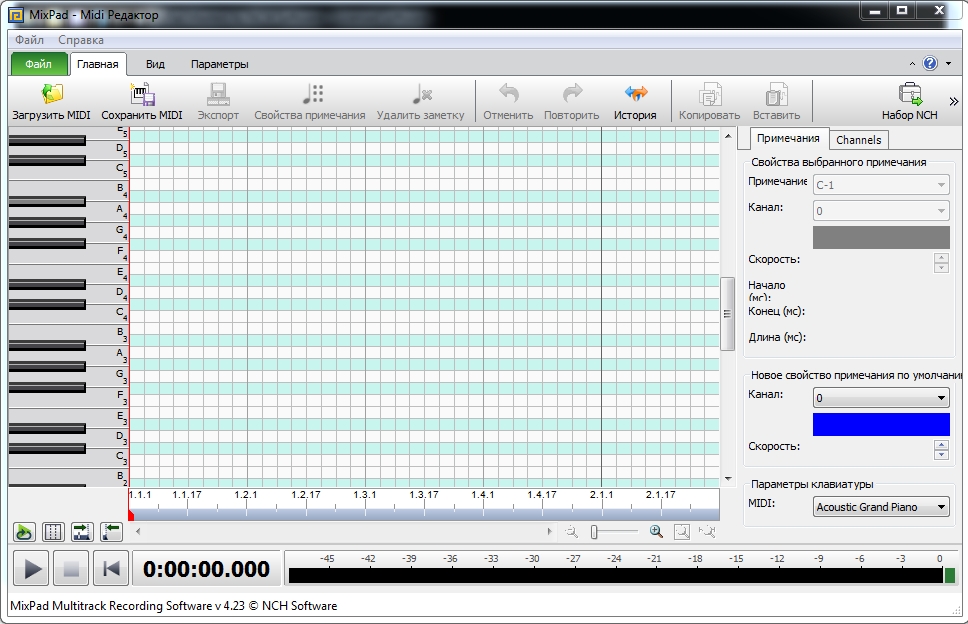
Task: Click the Загрузить MIDI toolbar button
Action: pos(51,102)
